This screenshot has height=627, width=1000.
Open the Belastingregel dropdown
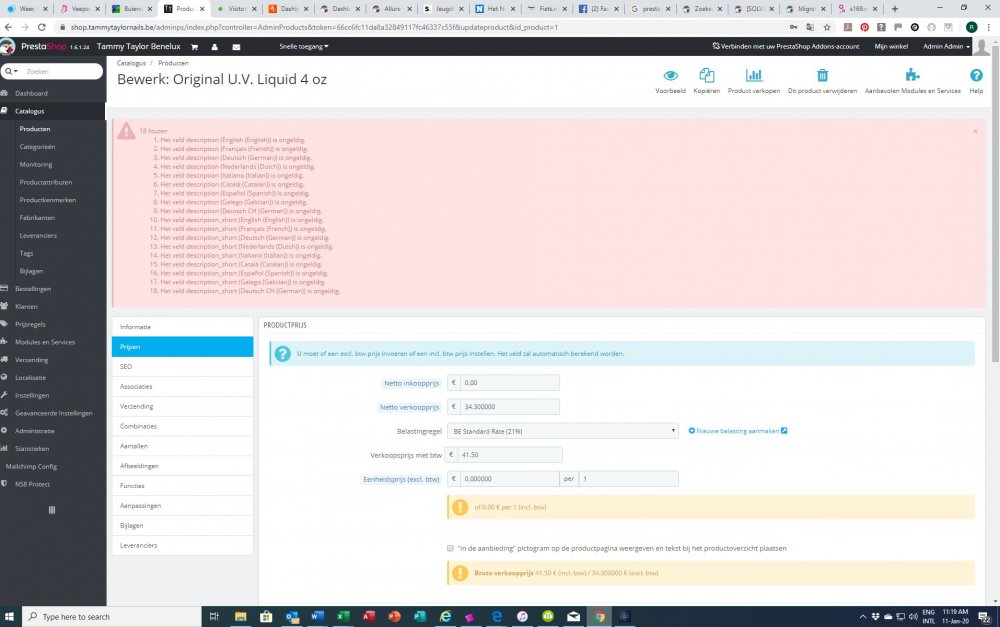[562, 431]
